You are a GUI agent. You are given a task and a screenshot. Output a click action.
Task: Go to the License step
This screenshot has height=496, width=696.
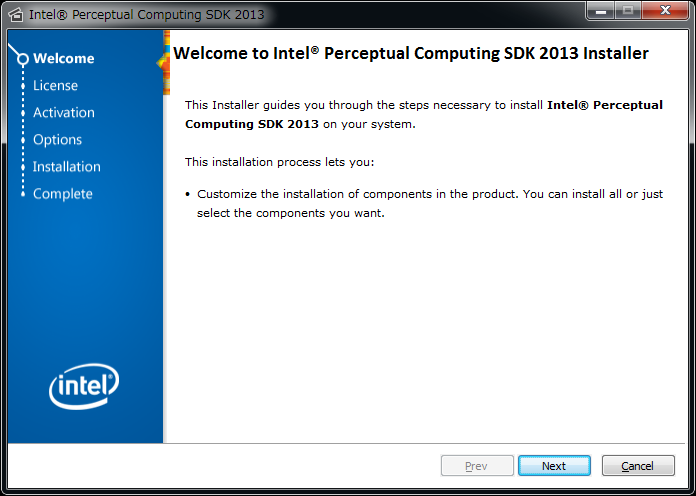(x=55, y=86)
